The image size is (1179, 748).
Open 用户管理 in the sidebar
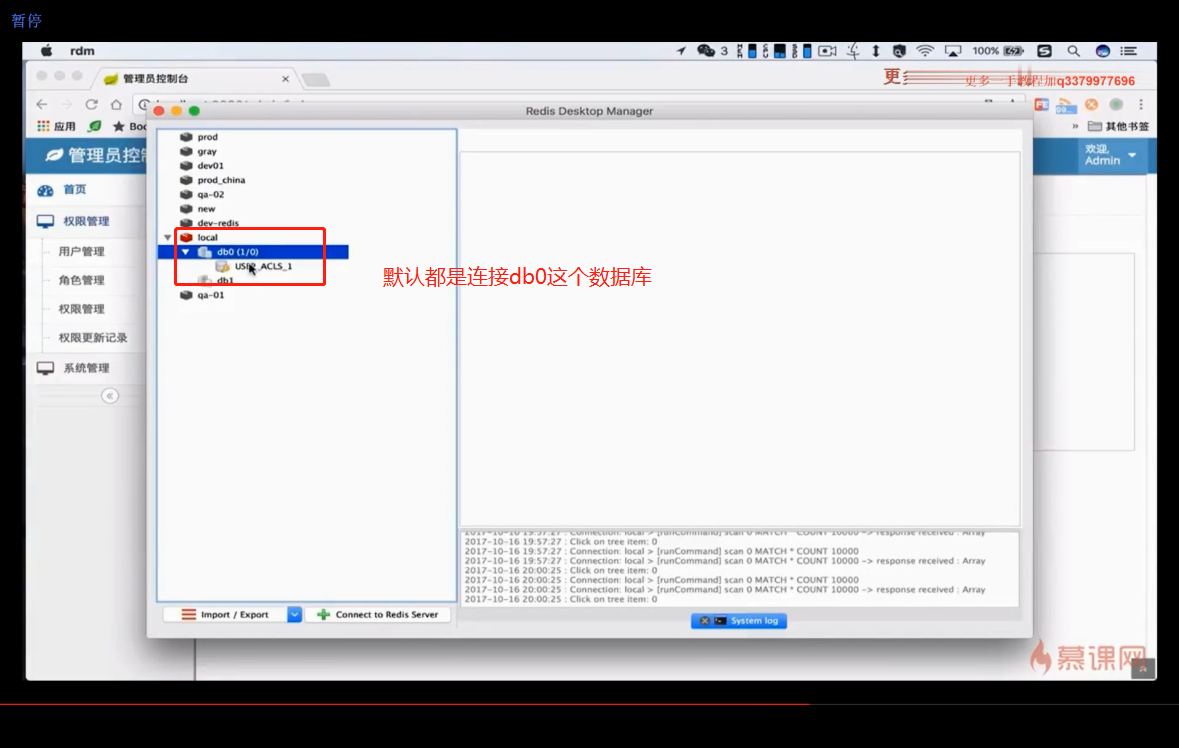81,251
